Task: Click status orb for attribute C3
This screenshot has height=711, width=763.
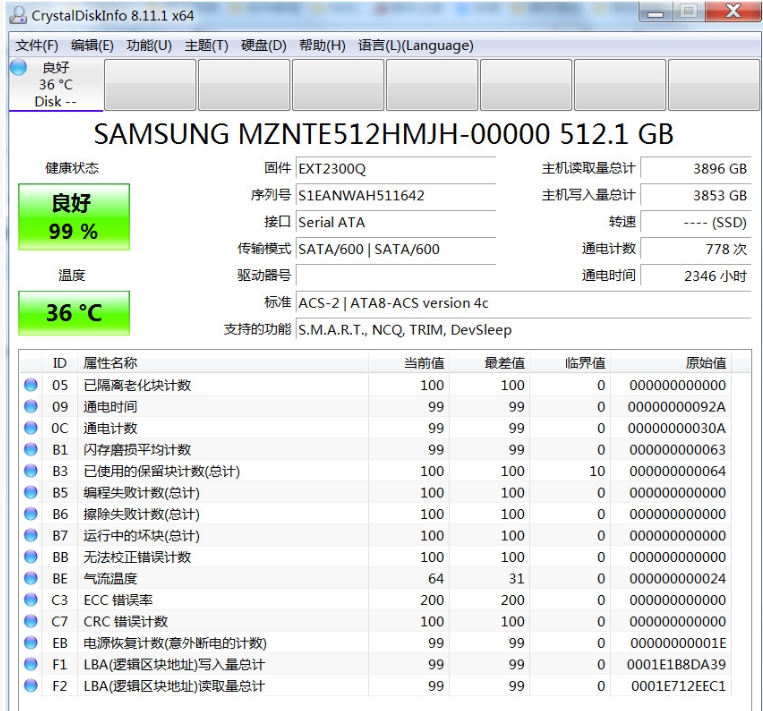Action: point(31,600)
